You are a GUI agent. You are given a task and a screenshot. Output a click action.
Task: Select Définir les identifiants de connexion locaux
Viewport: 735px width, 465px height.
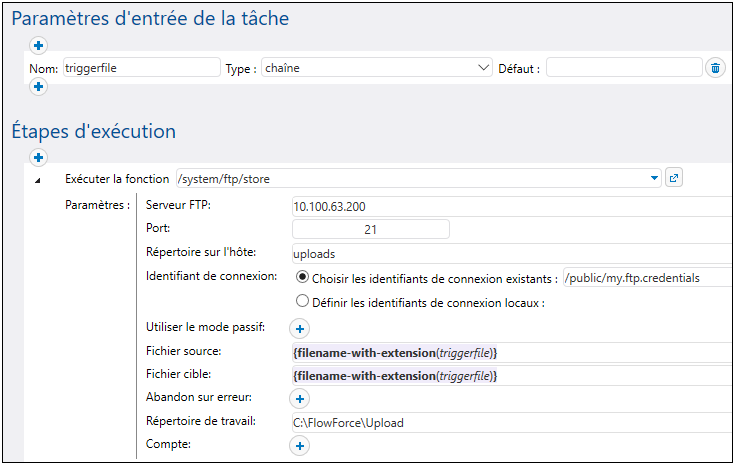tap(303, 302)
